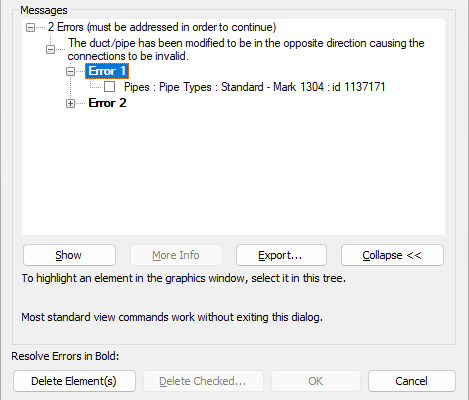The image size is (469, 400).
Task: Expand the Error 2 tree node
Action: [x=70, y=104]
